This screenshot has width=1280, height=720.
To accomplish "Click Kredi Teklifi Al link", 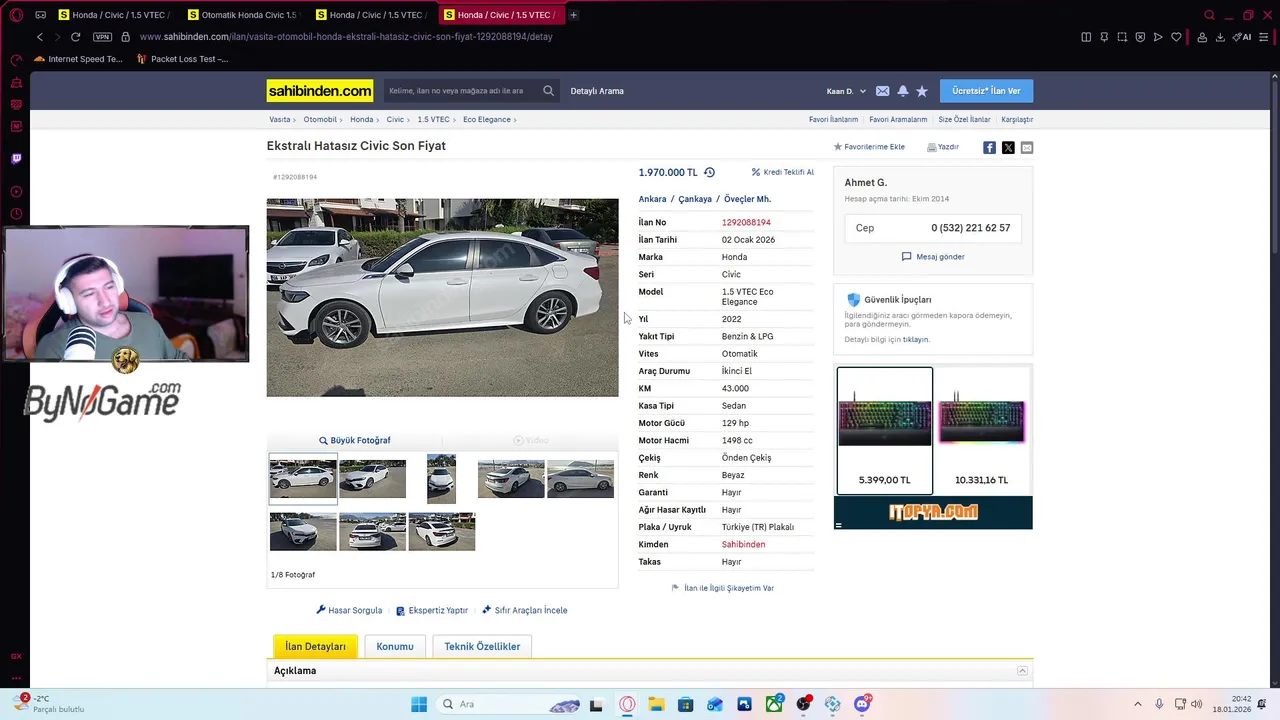I will [x=783, y=172].
